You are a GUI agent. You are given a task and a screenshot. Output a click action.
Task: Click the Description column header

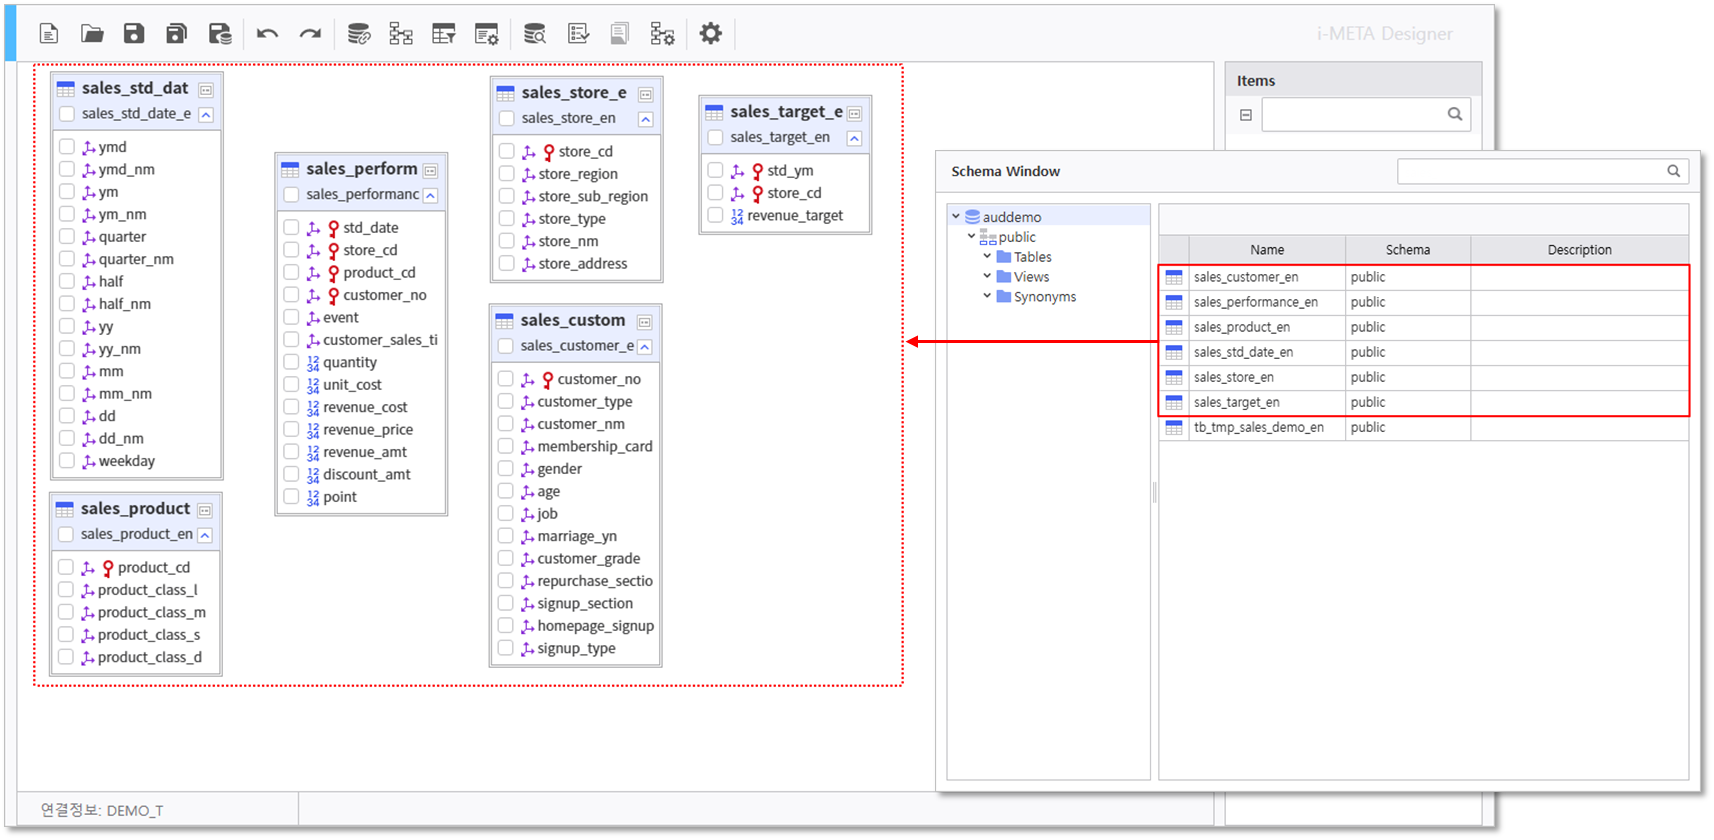point(1579,250)
